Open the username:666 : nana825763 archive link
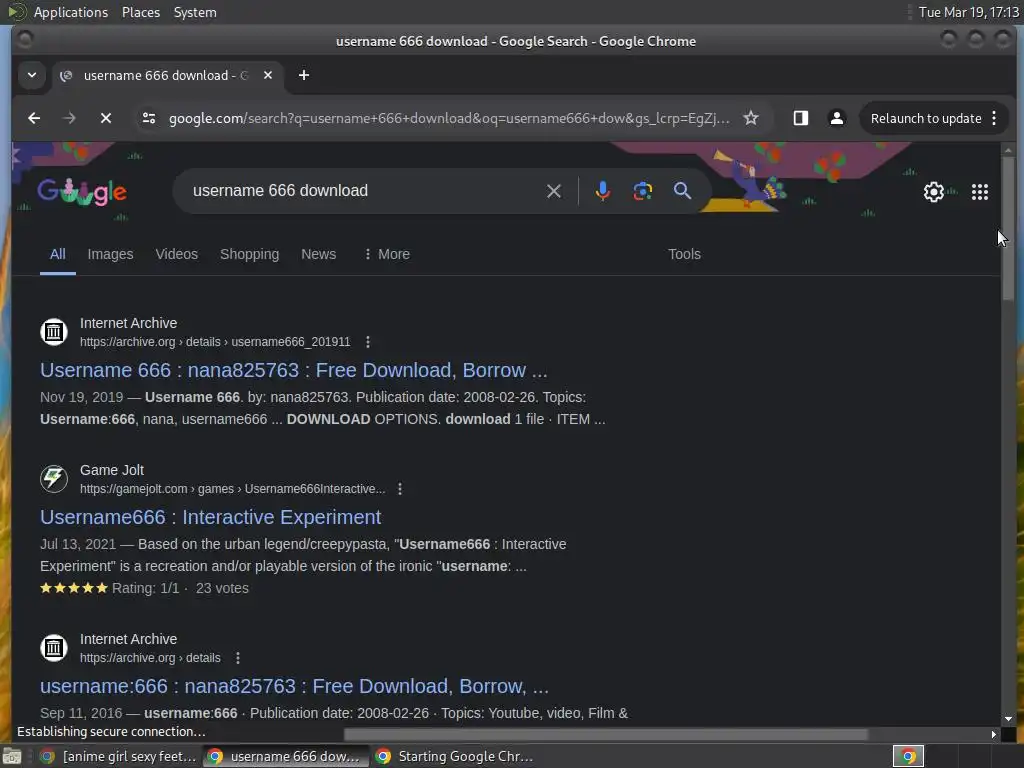Viewport: 1024px width, 768px height. [295, 686]
